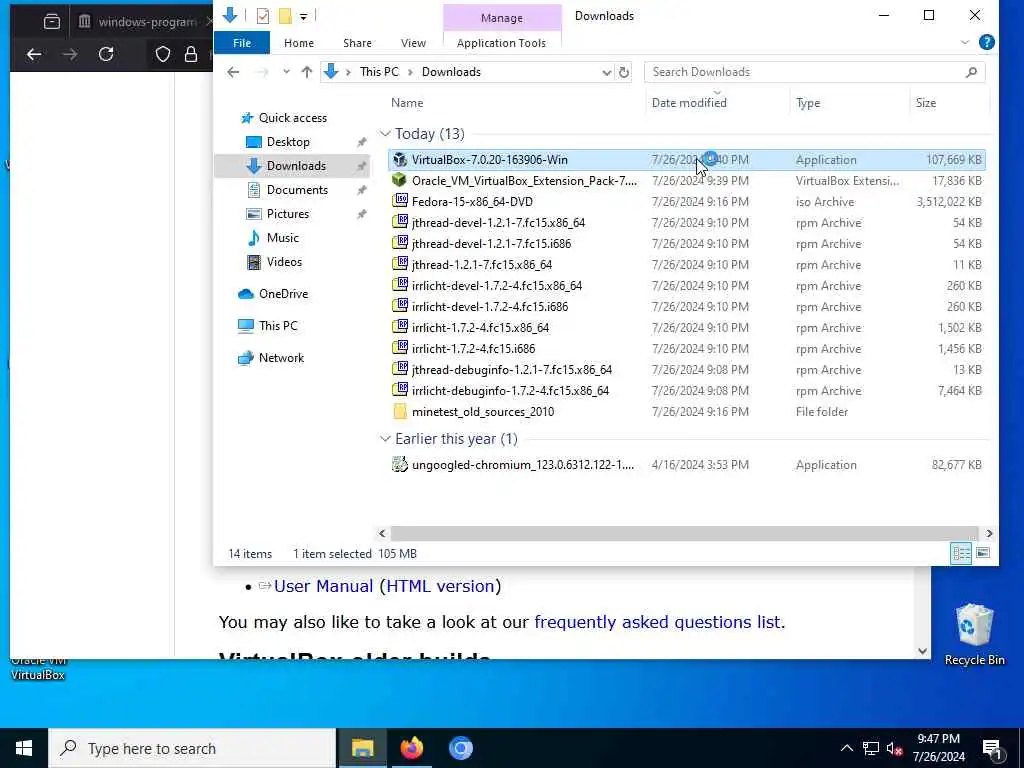Sort by Date modified column header

pos(689,103)
